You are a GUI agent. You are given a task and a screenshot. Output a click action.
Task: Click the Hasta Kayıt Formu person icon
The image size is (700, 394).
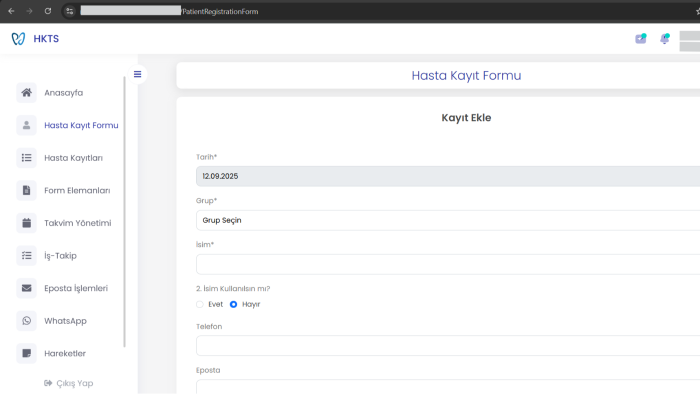26,125
